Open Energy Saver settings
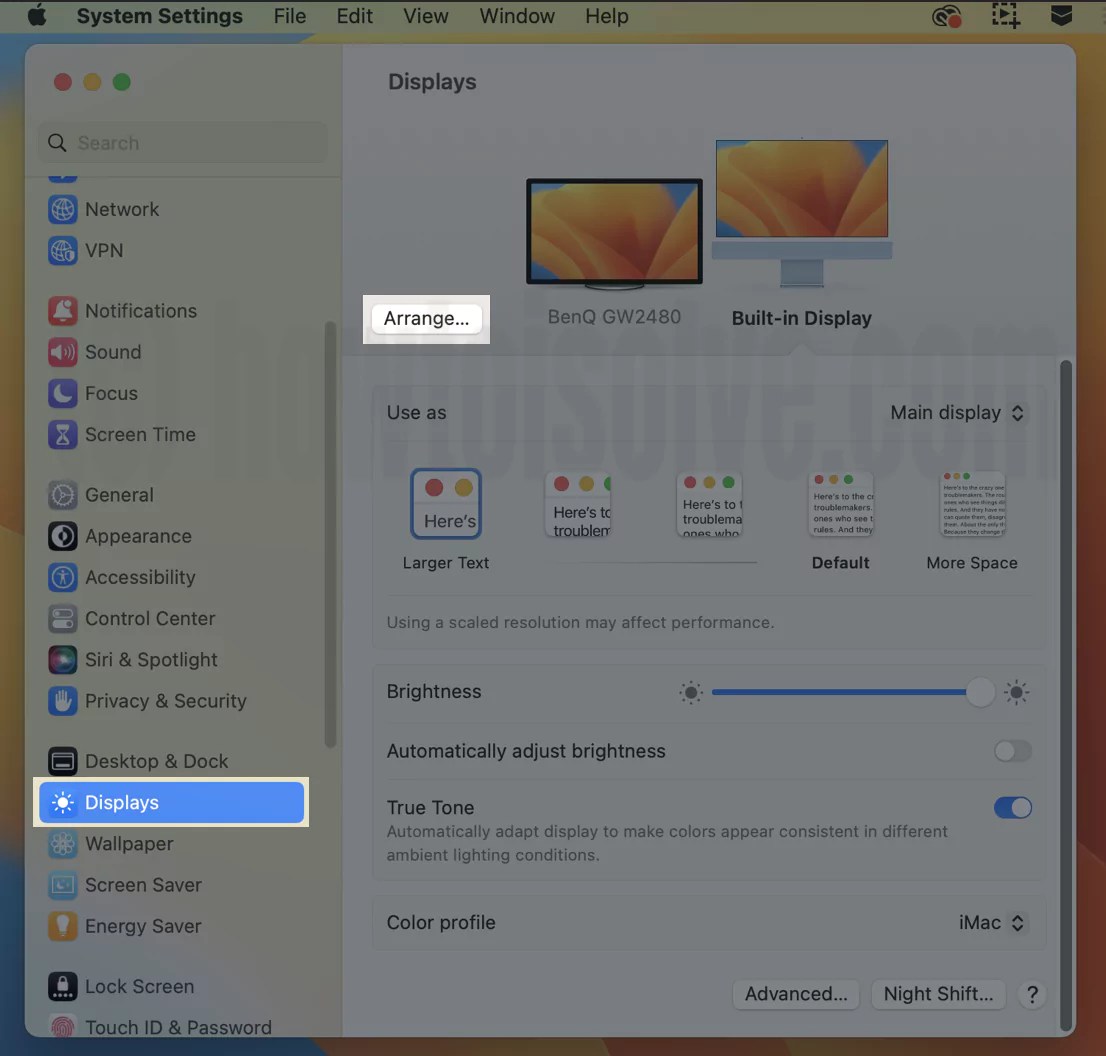The width and height of the screenshot is (1106, 1056). [62, 926]
